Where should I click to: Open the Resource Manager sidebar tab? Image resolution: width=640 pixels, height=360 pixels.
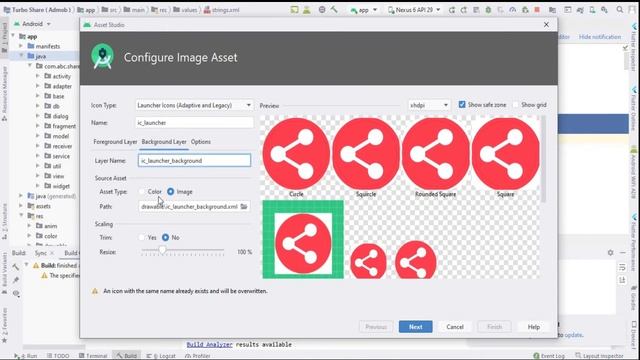pos(4,93)
